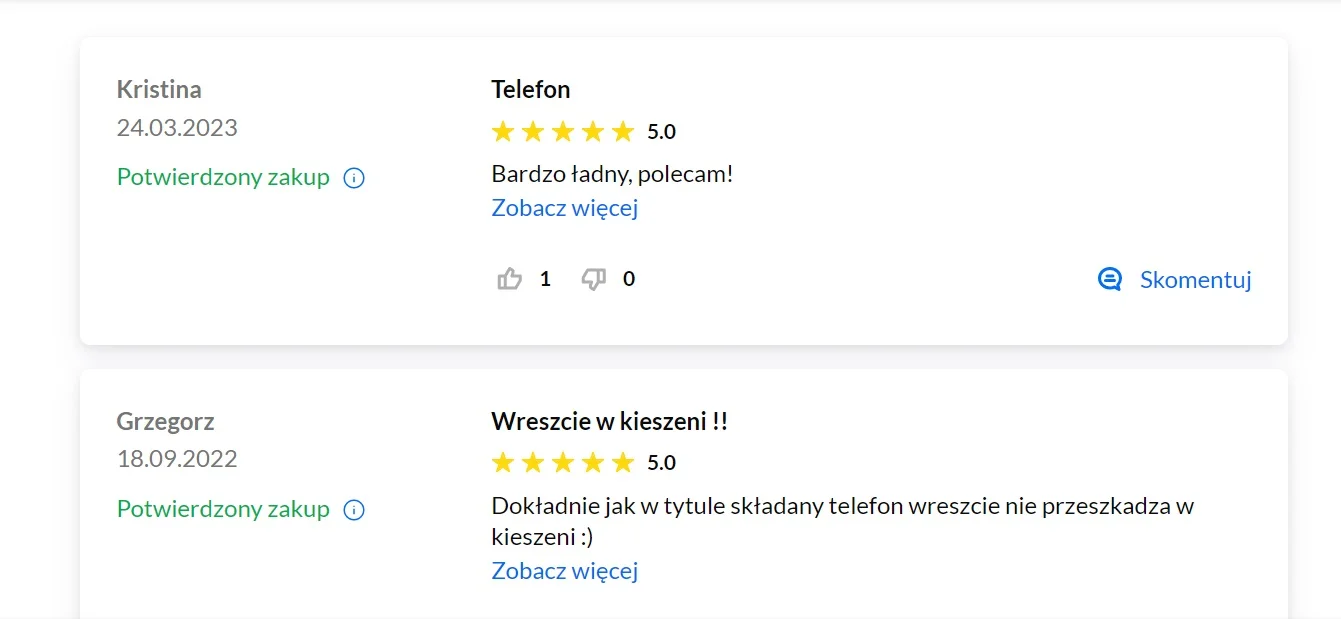
Task: Click the review title Wreszcie w kieszeni !!
Action: pos(610,422)
